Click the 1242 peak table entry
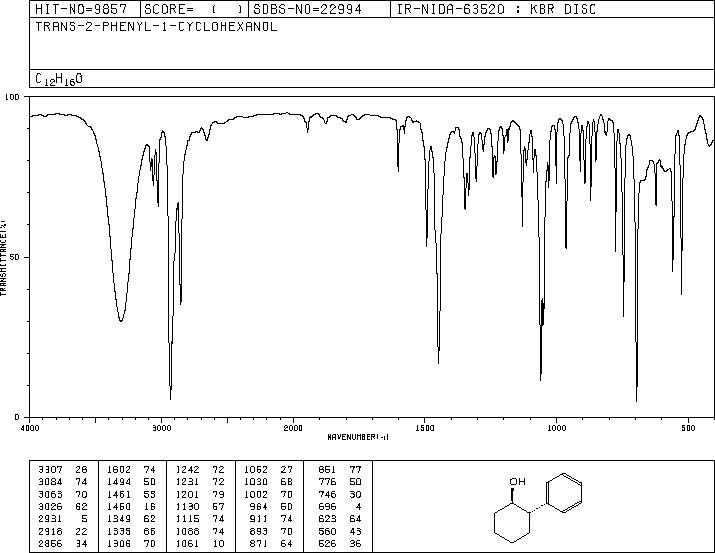Viewport: 715px width, 553px height. (x=200, y=470)
